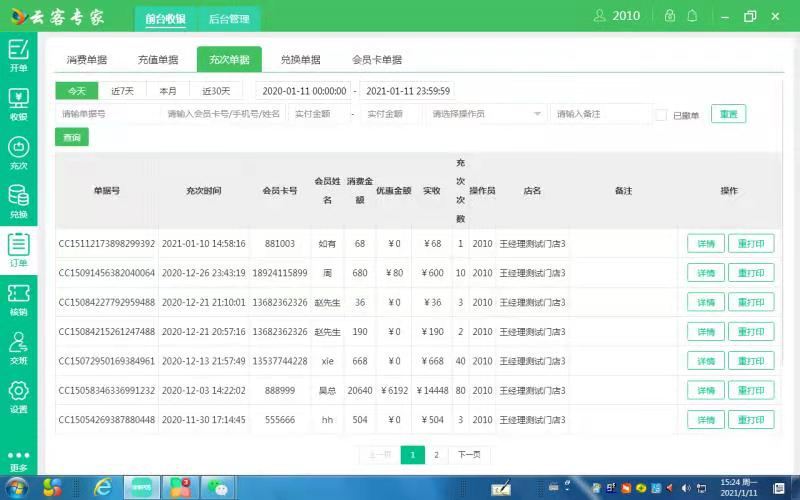800x500 pixels.
Task: Expand the 请选择操作员 operator dropdown
Action: click(486, 114)
